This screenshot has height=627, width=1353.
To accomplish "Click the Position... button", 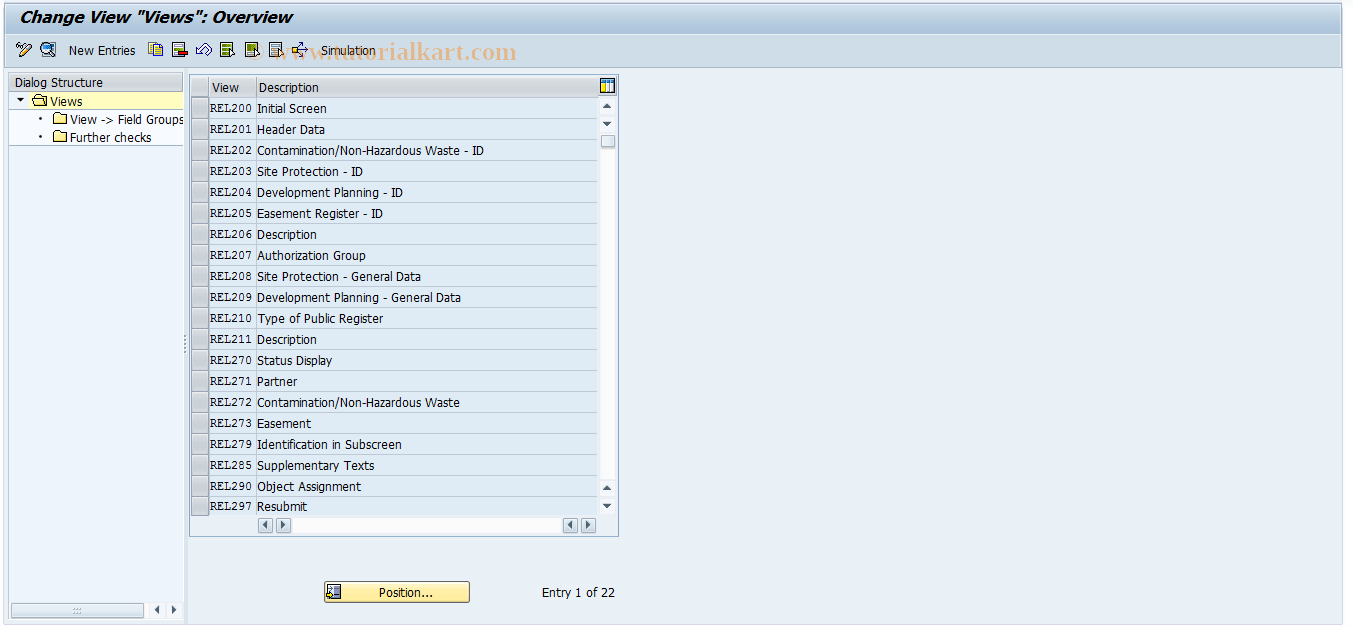I will pos(397,592).
